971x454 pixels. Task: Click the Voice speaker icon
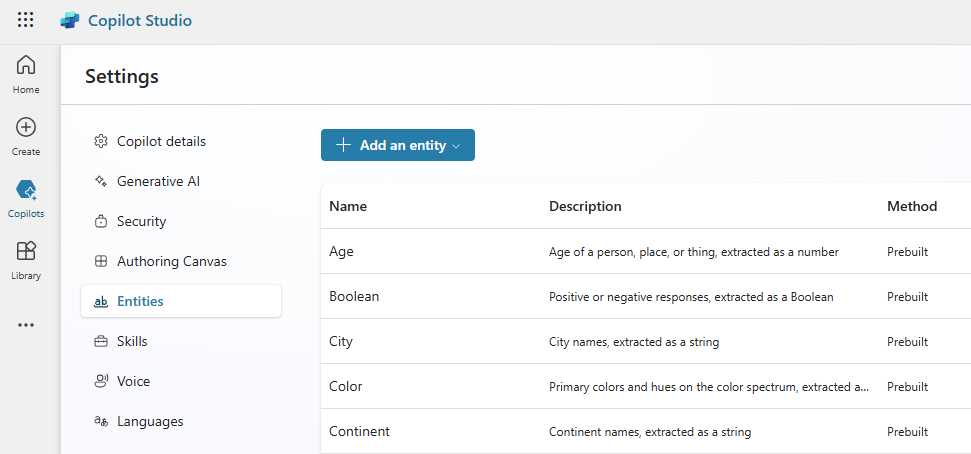[101, 381]
